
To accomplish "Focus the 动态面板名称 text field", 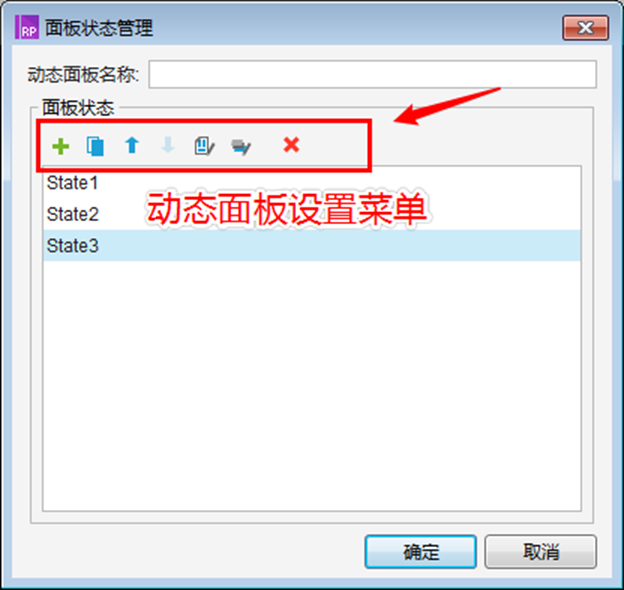I will click(x=372, y=74).
